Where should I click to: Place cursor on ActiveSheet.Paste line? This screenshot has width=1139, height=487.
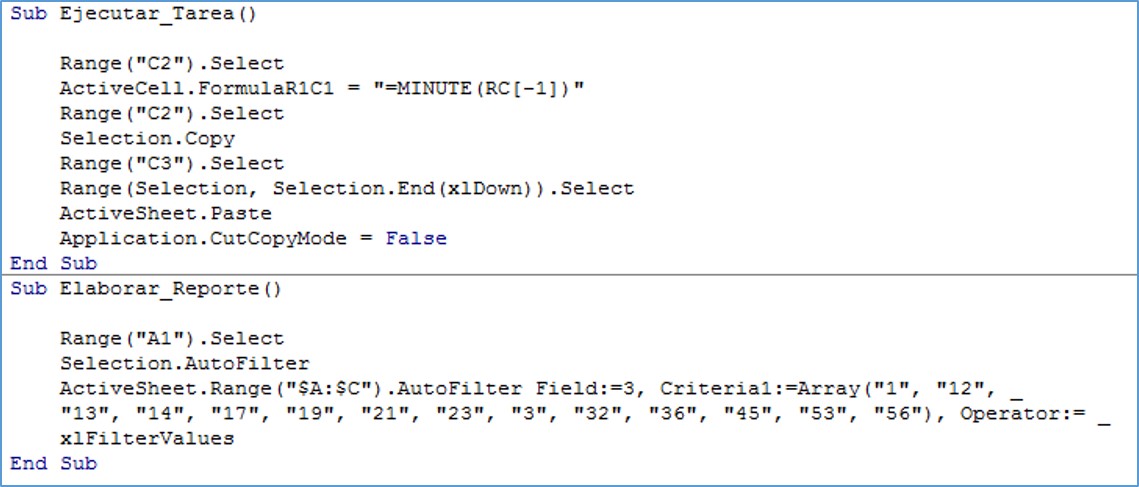click(165, 214)
